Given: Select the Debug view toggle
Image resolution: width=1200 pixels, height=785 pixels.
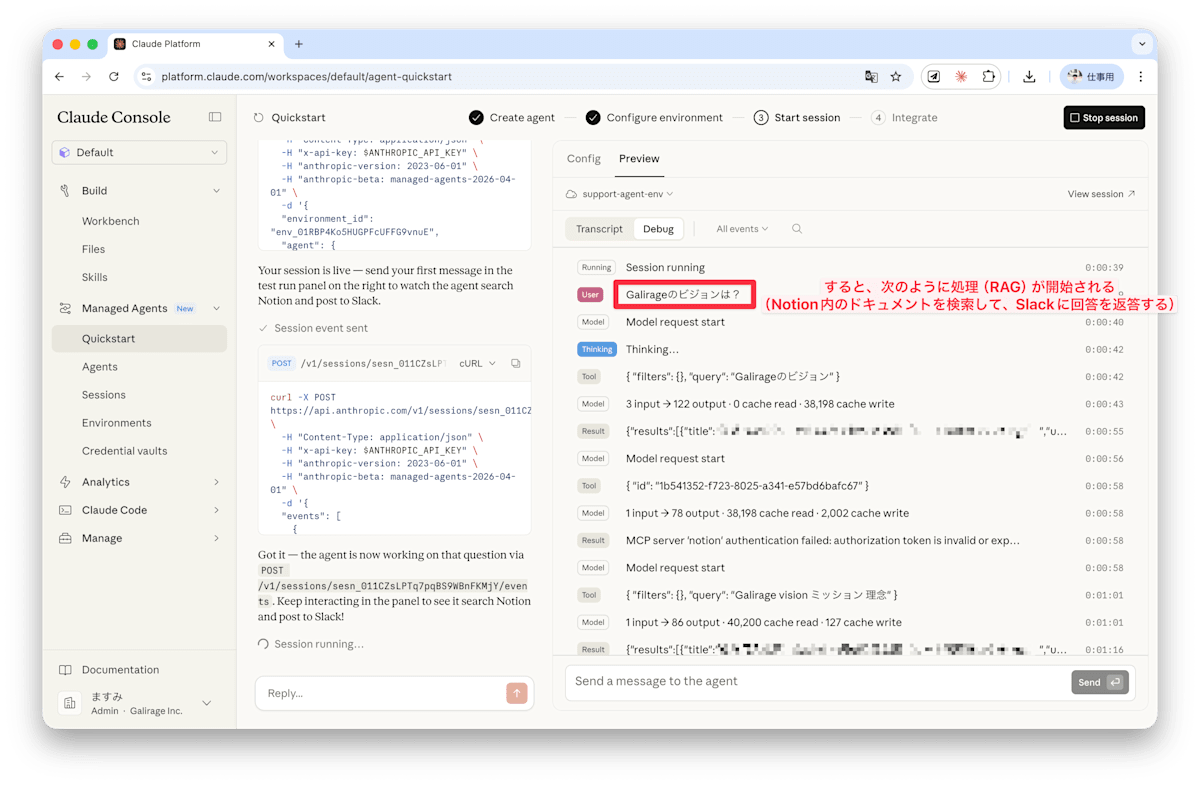Looking at the screenshot, I should coord(658,229).
